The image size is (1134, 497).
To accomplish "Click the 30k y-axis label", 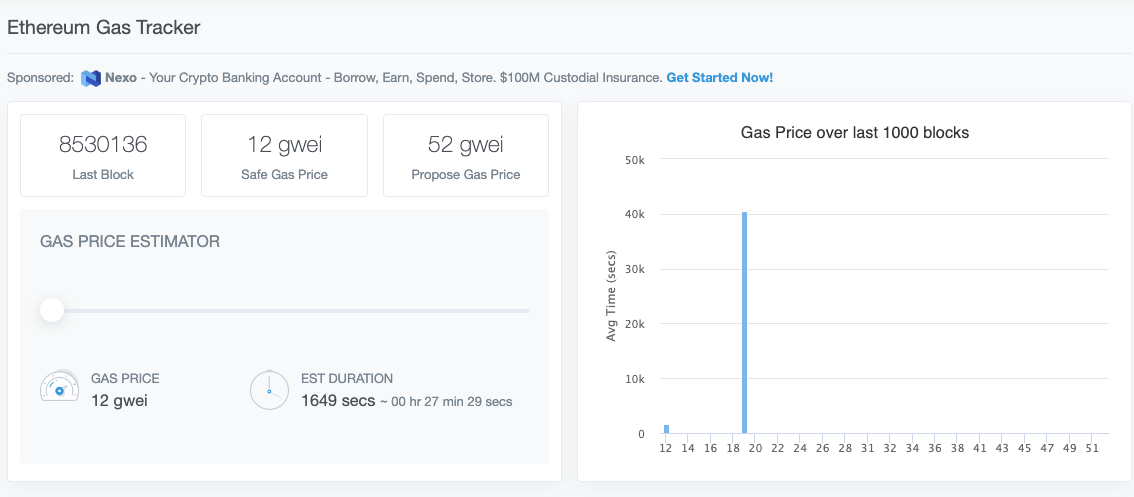I will point(634,269).
